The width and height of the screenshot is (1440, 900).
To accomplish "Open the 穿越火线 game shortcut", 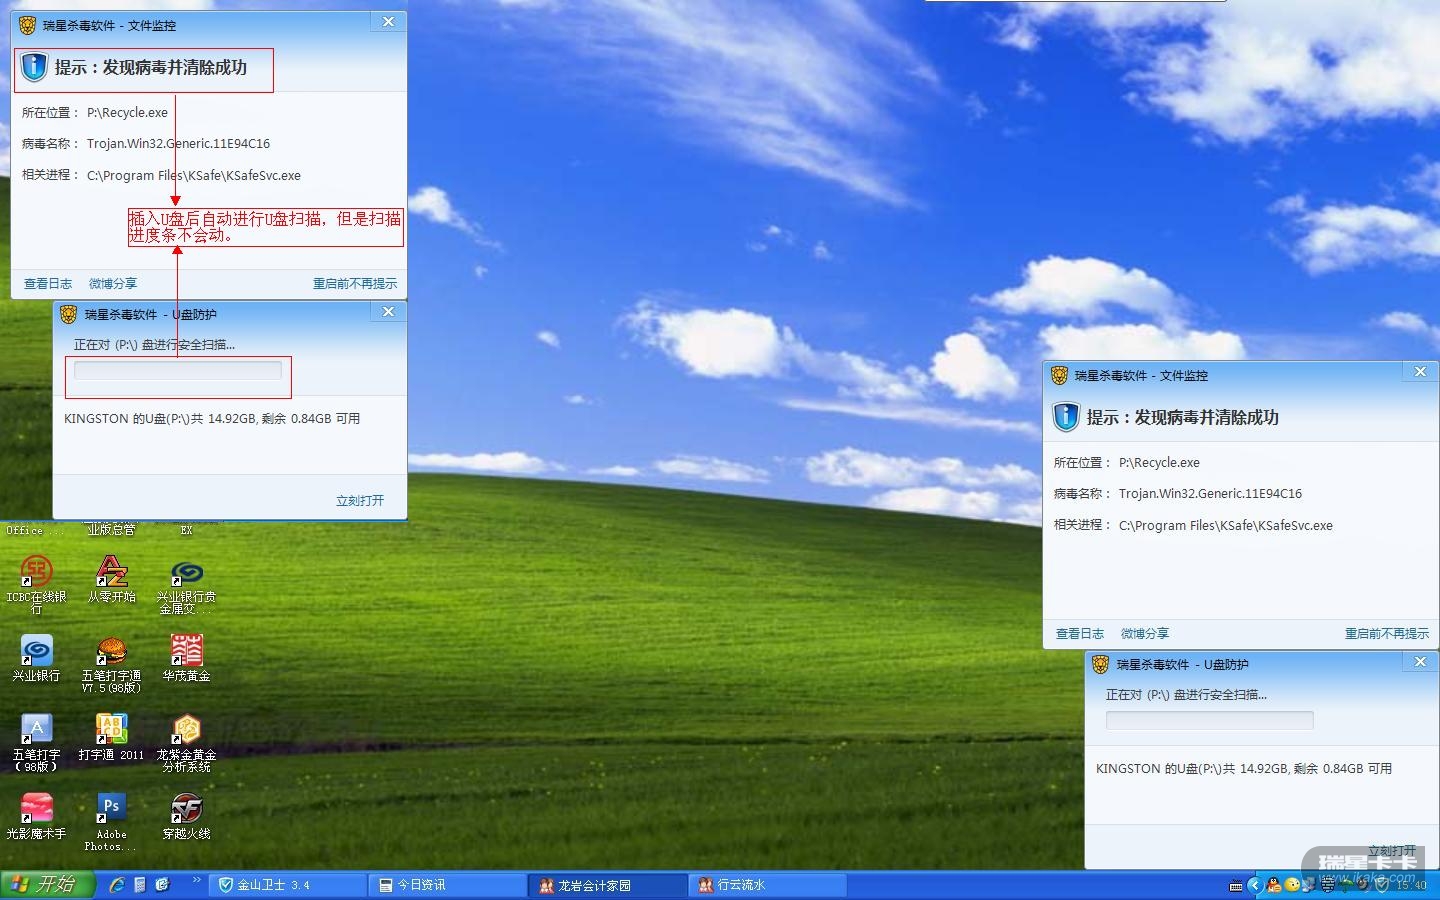I will 186,817.
